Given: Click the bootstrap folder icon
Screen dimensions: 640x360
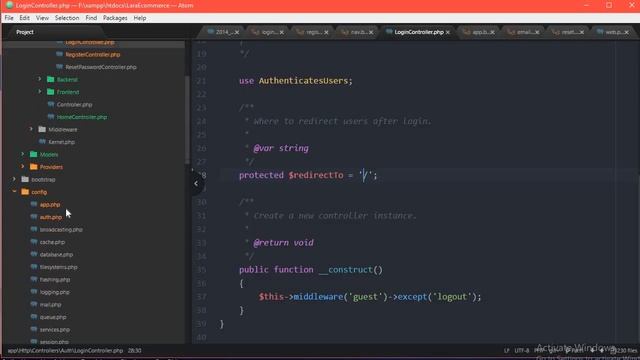Looking at the screenshot, I should (x=25, y=179).
